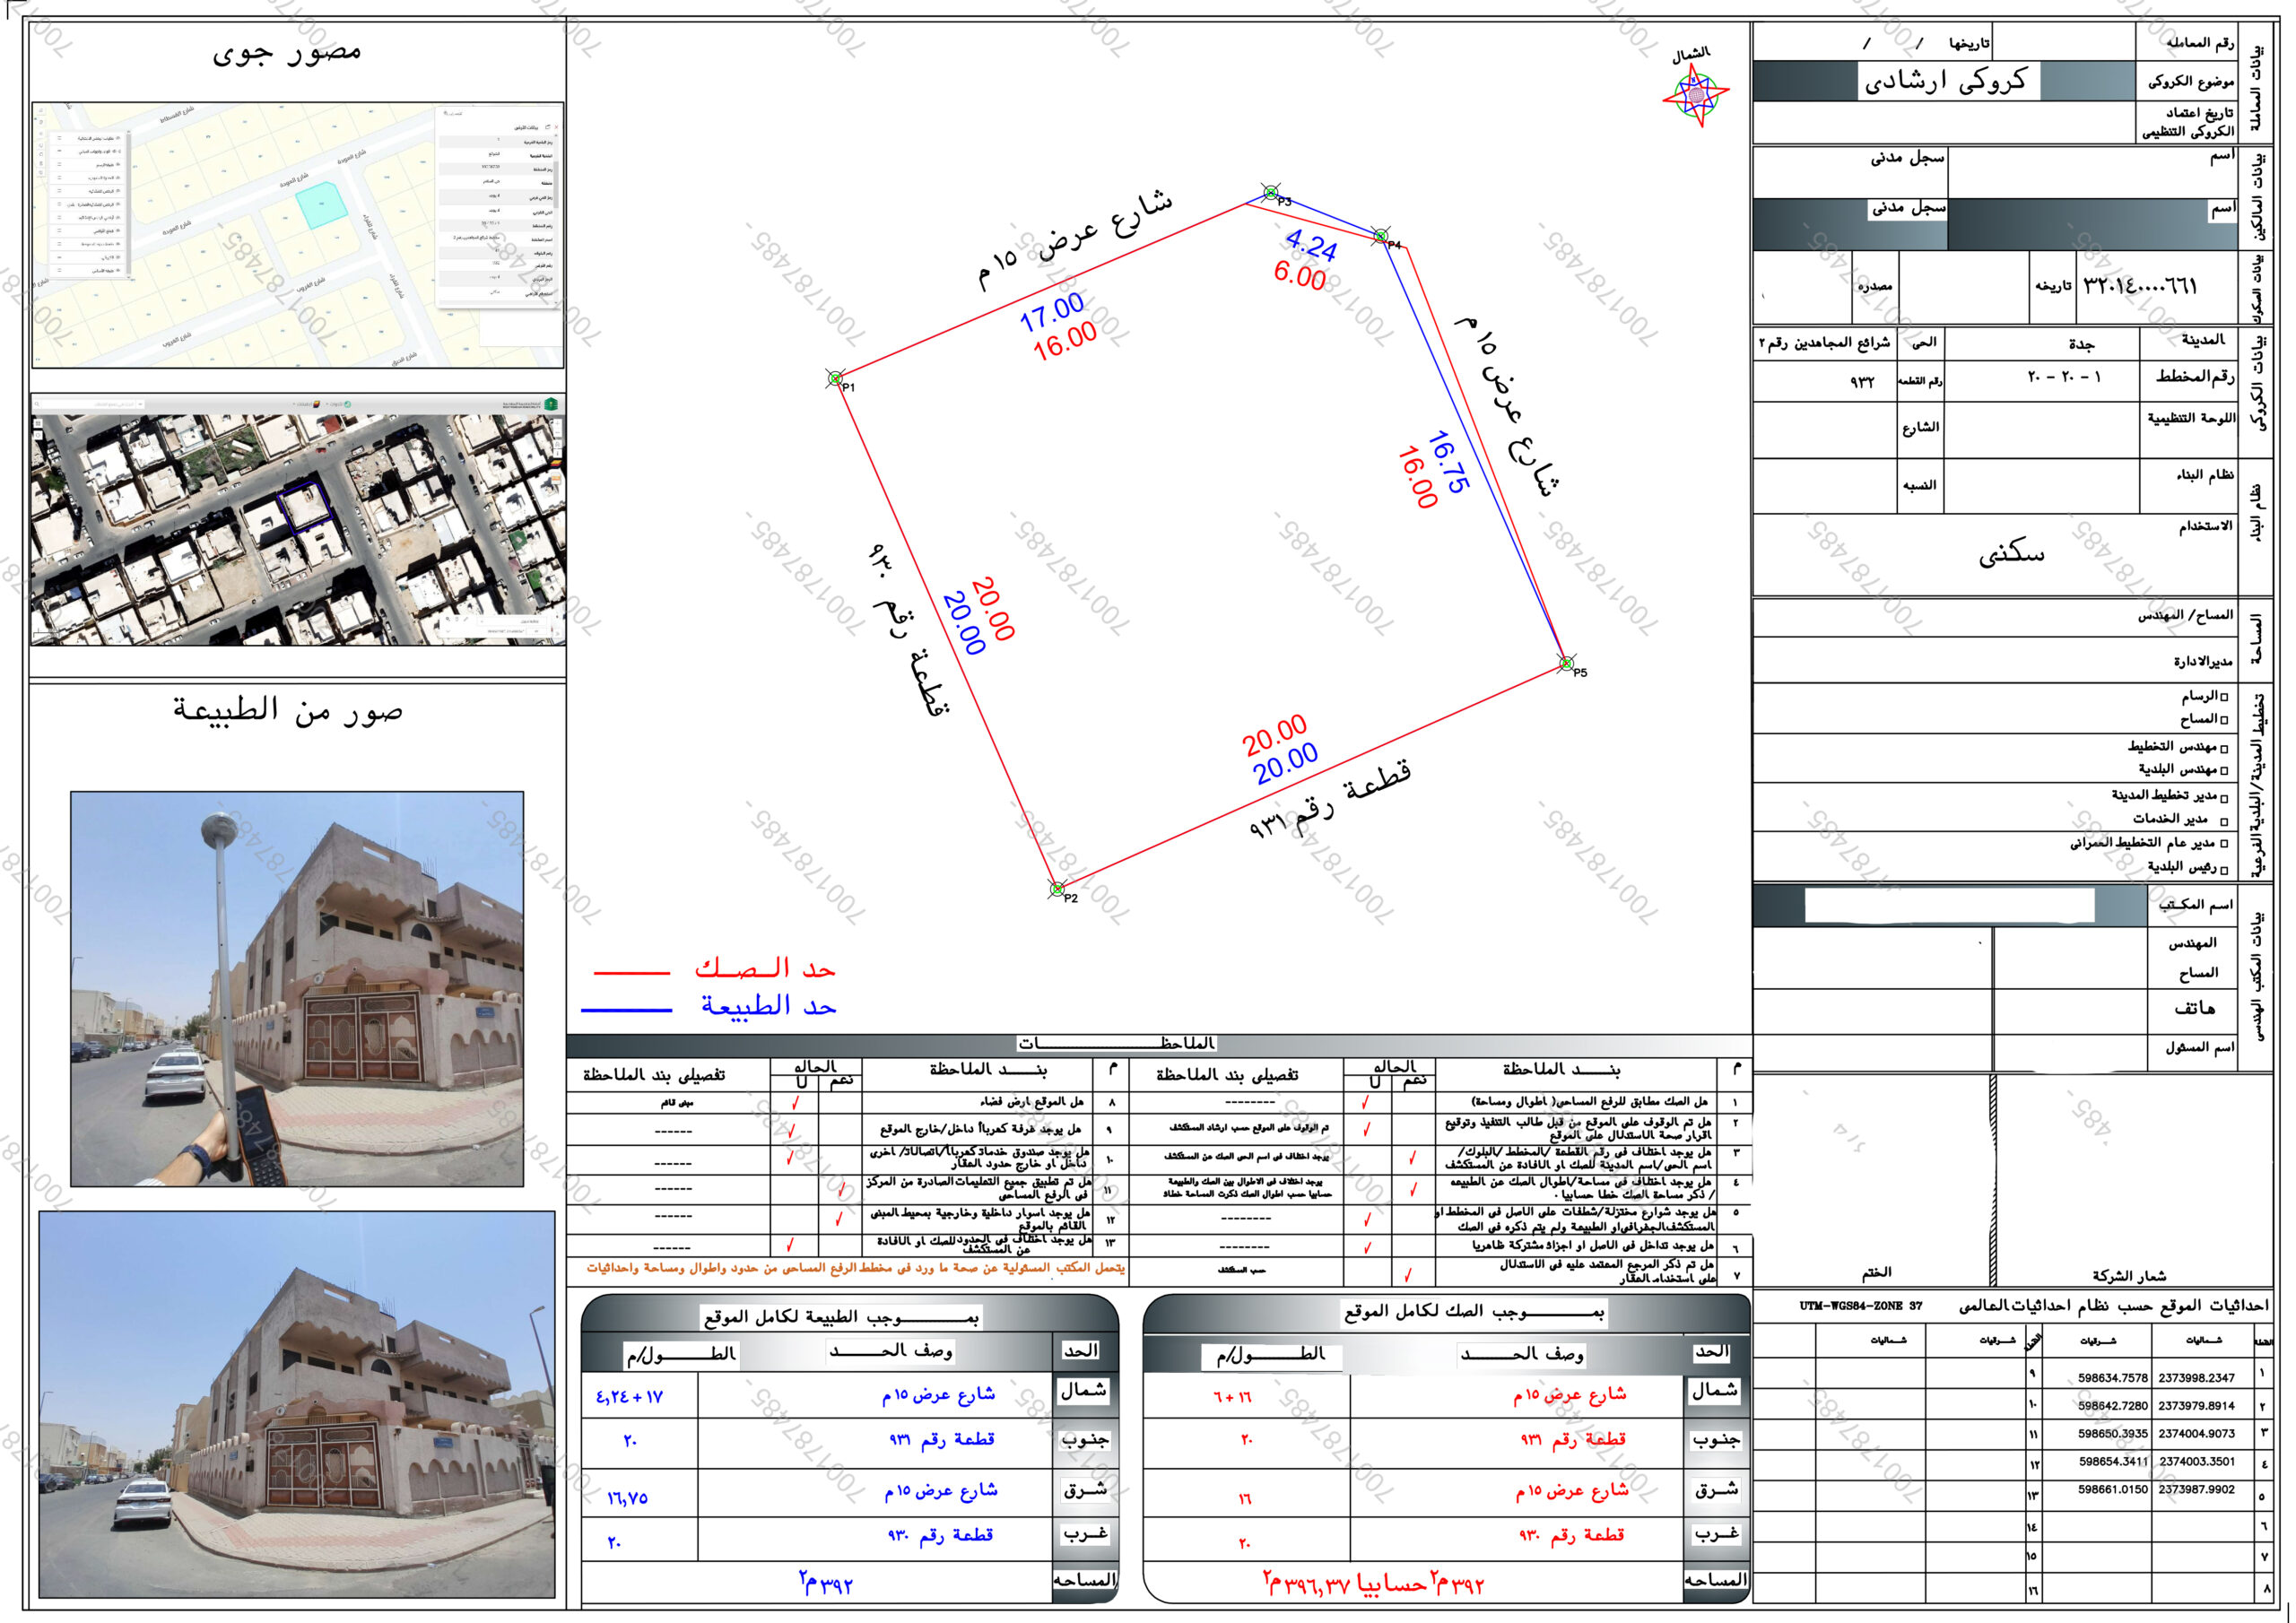Click the red deed boundary legend line
Viewport: 2296px width, 1623px height.
click(x=631, y=971)
